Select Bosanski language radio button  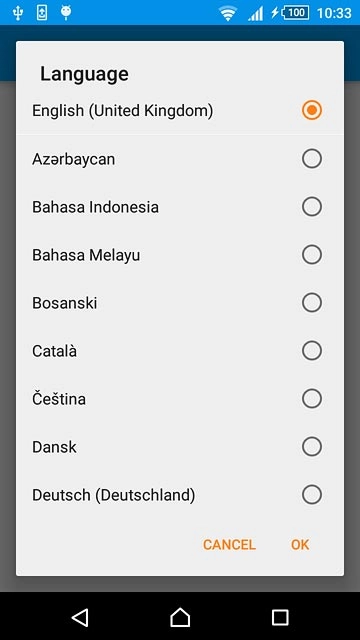pos(312,303)
